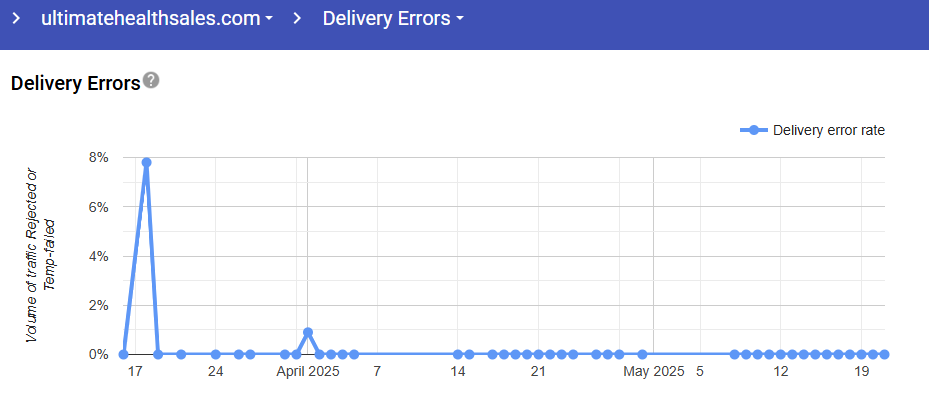Click the first data point after the May gap
929x409 pixels.
735,354
